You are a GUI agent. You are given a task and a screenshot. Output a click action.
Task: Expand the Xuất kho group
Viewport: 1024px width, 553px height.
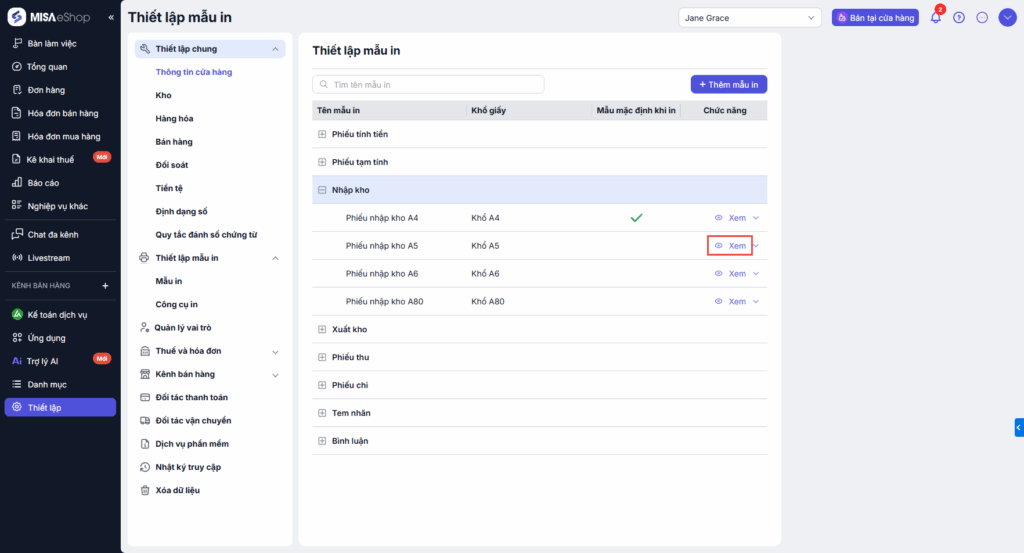pos(322,329)
